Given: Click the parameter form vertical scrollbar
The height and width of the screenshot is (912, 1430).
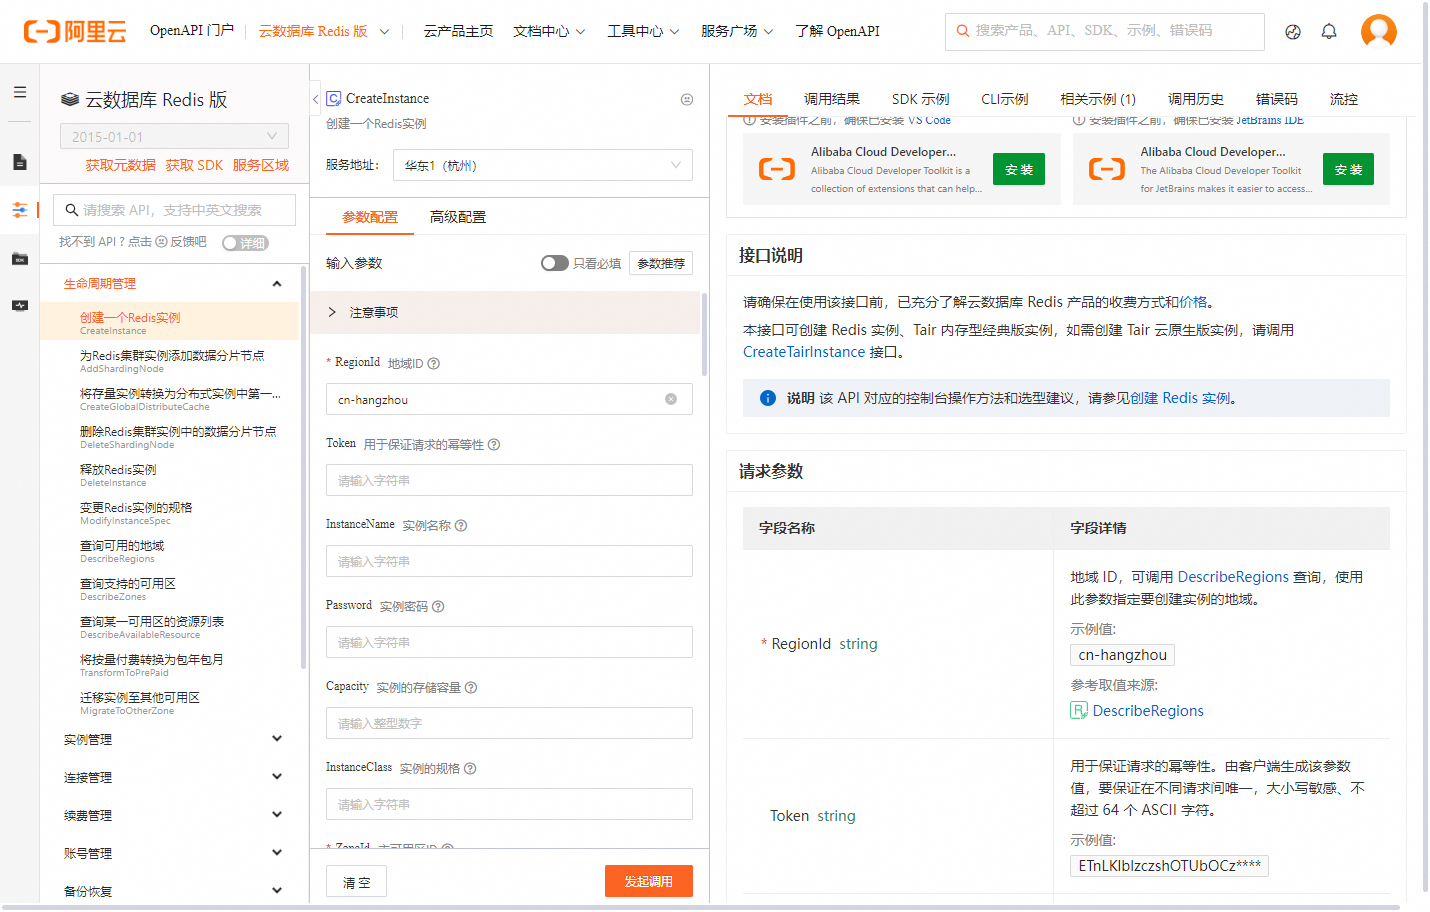Looking at the screenshot, I should coord(705,335).
